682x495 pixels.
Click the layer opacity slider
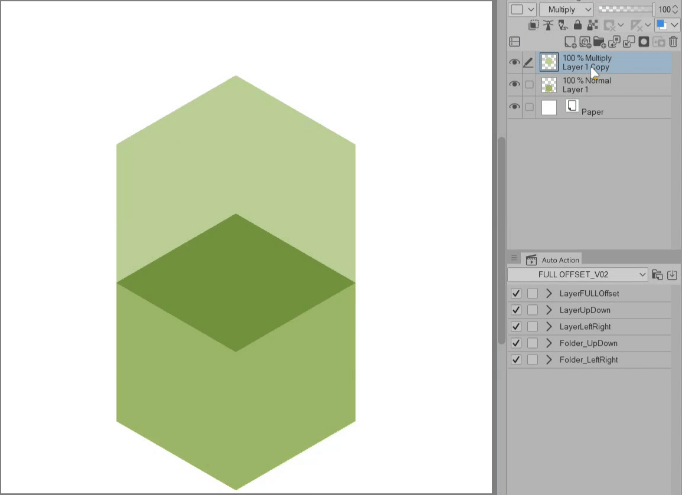click(625, 9)
